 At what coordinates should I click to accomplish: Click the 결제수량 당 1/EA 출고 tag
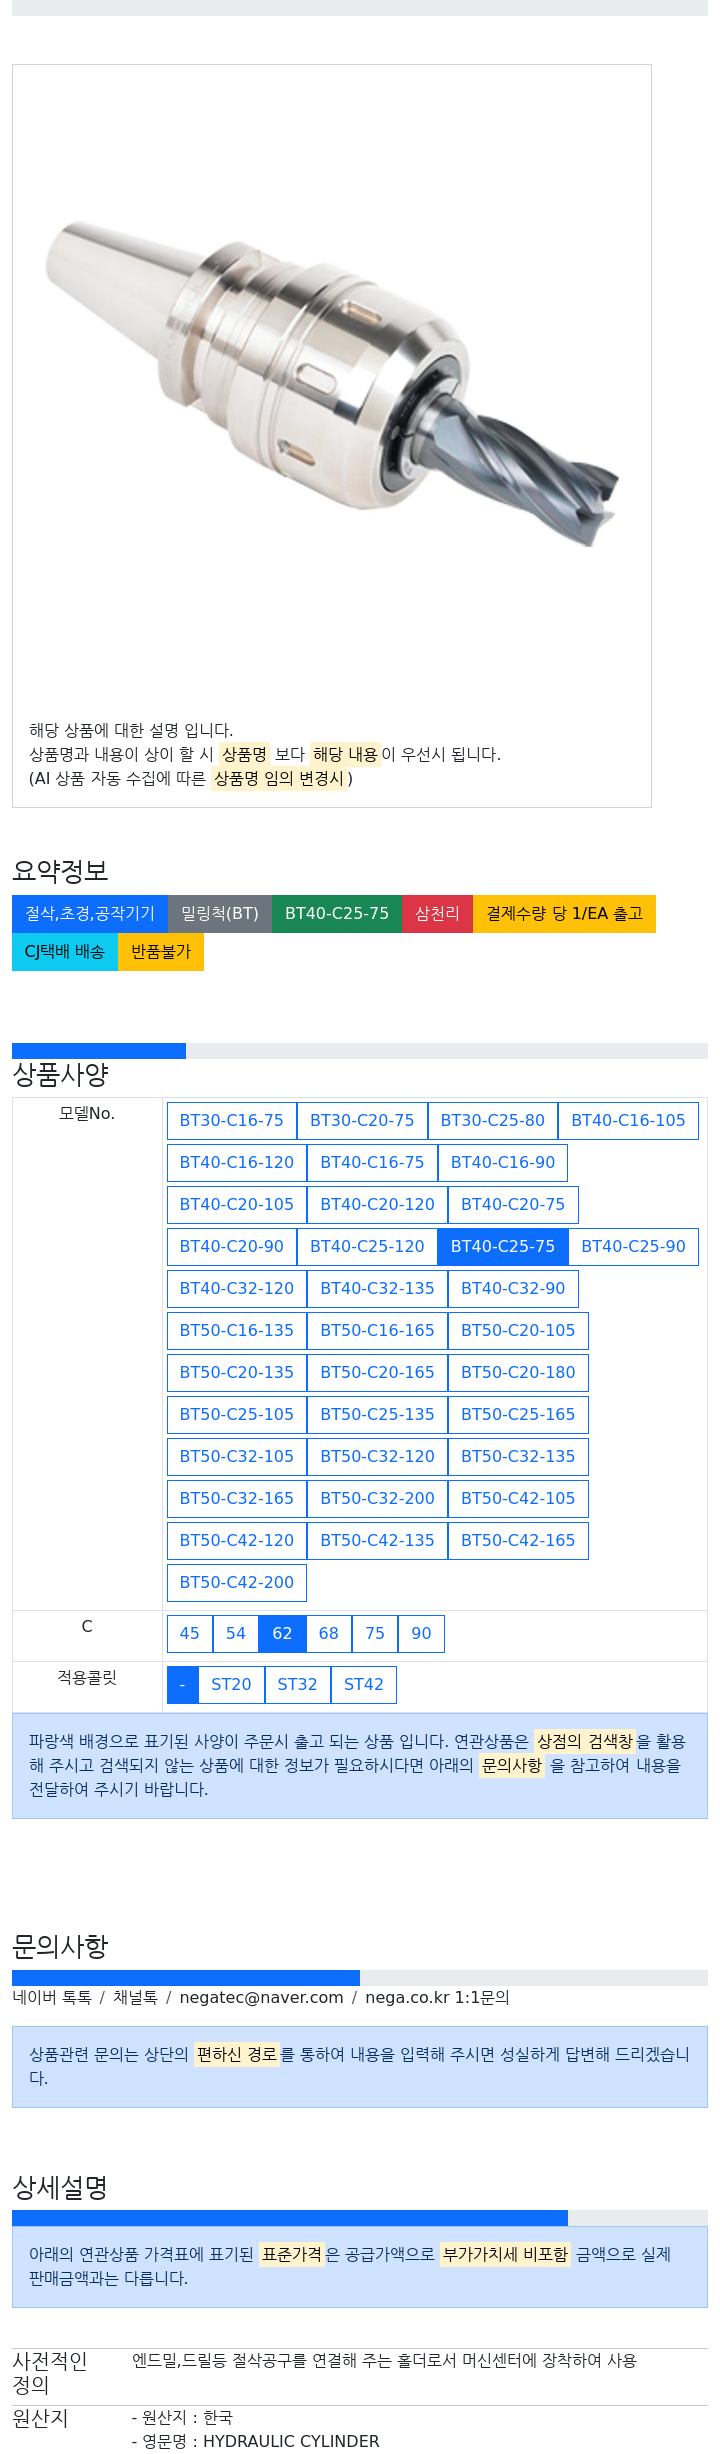(x=564, y=913)
